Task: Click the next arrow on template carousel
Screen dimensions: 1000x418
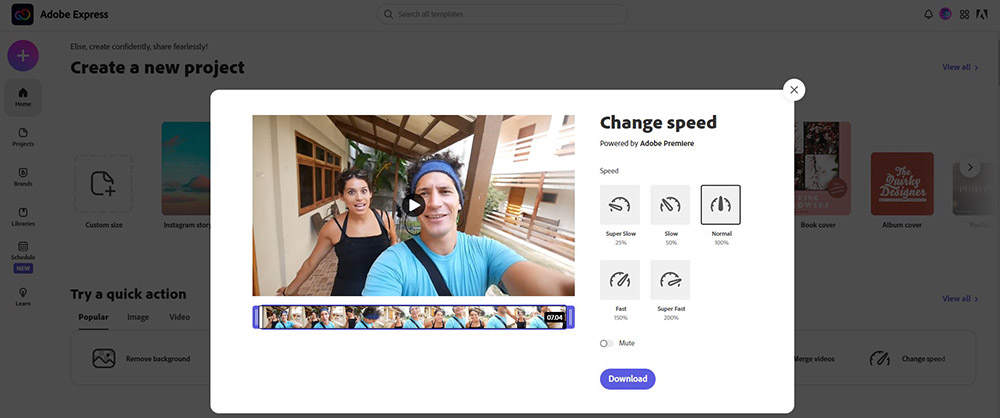Action: pyautogui.click(x=970, y=168)
